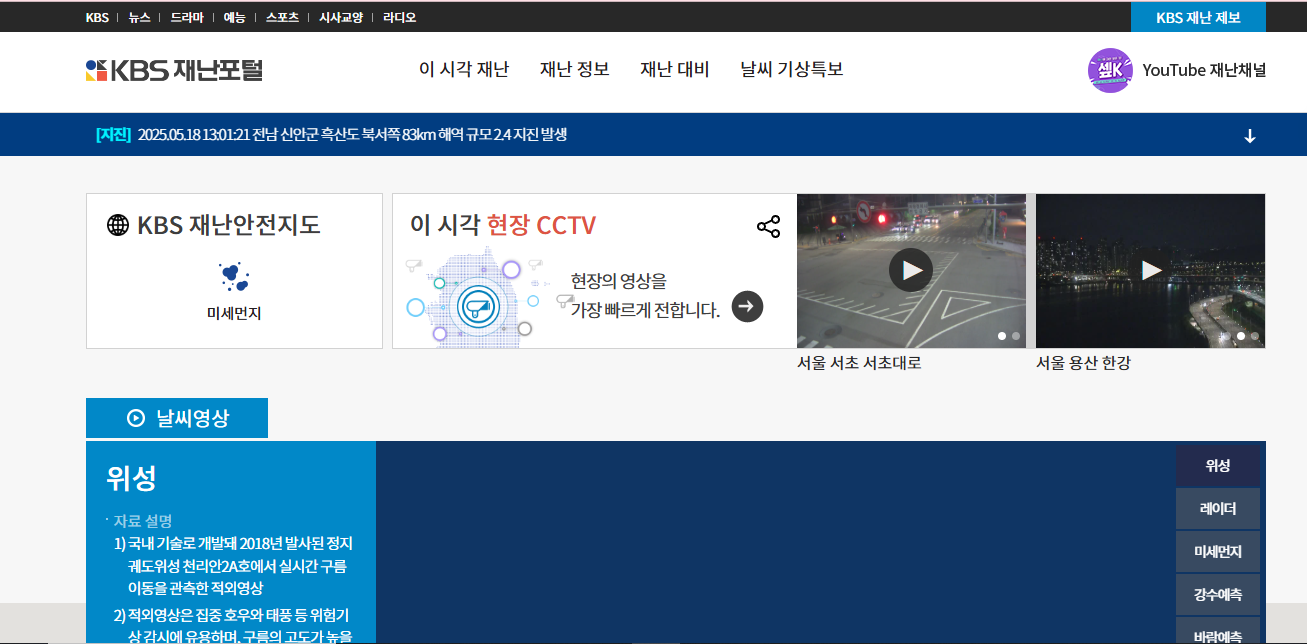Select the white carousel dot on 한강 video

(1241, 336)
